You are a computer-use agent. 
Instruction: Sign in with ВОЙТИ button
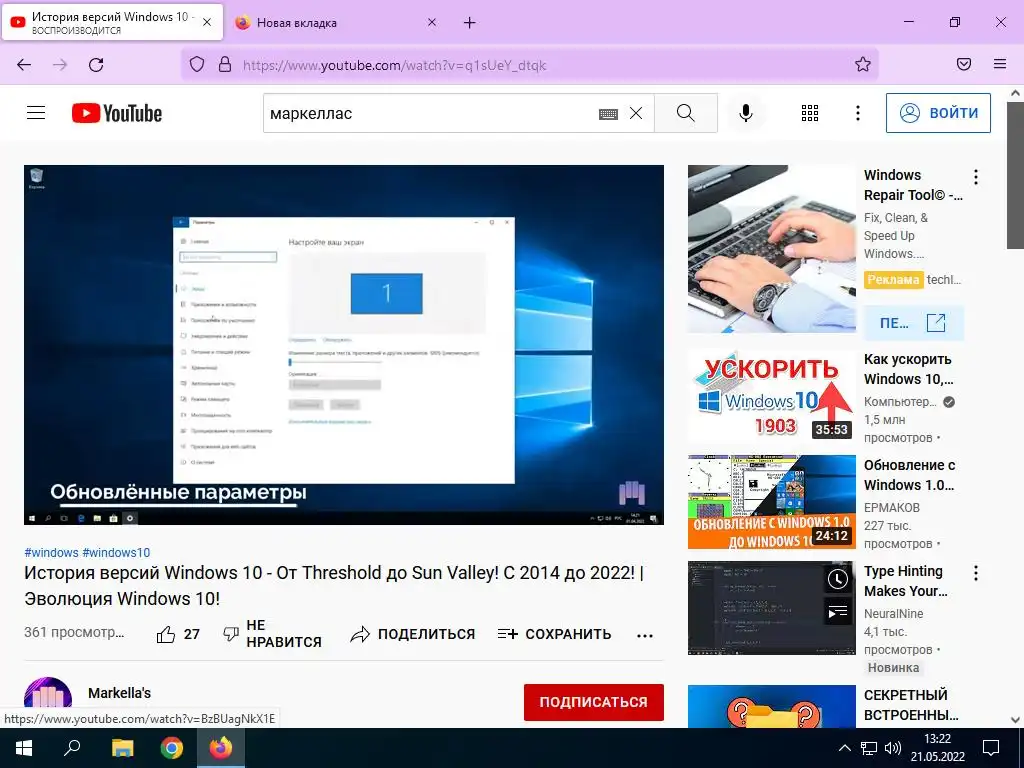click(x=938, y=113)
